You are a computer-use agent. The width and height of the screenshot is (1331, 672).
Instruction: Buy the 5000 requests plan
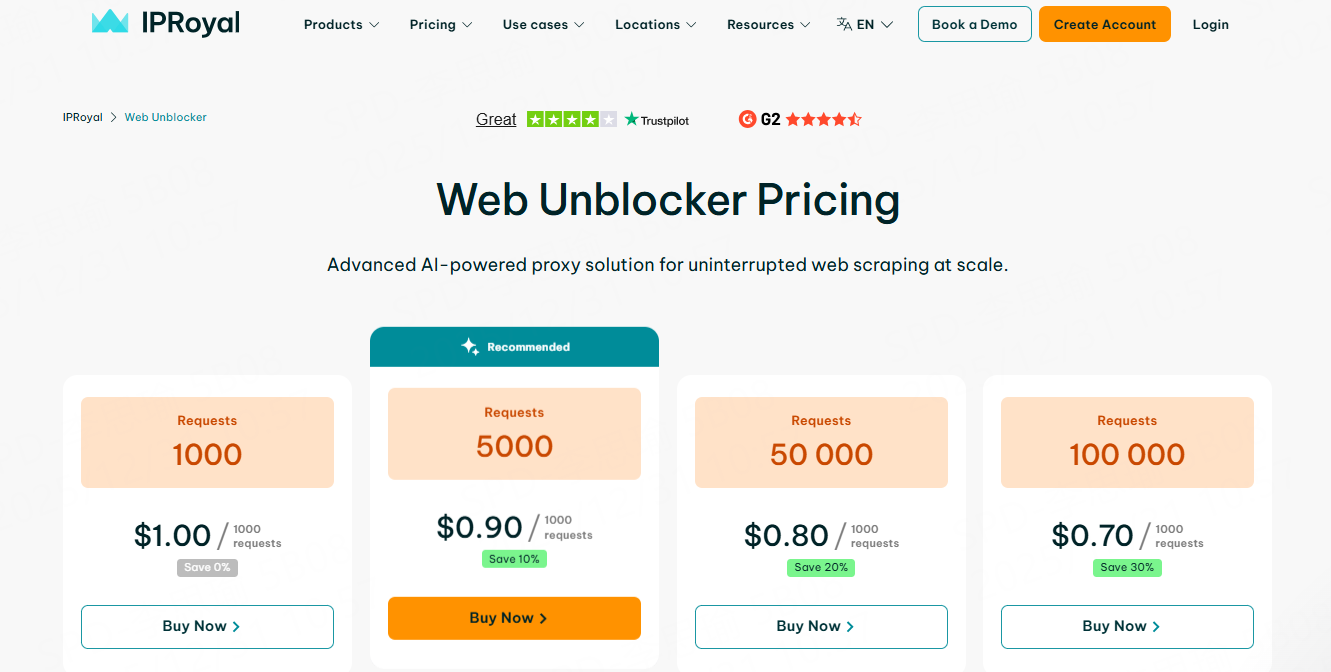pos(514,618)
